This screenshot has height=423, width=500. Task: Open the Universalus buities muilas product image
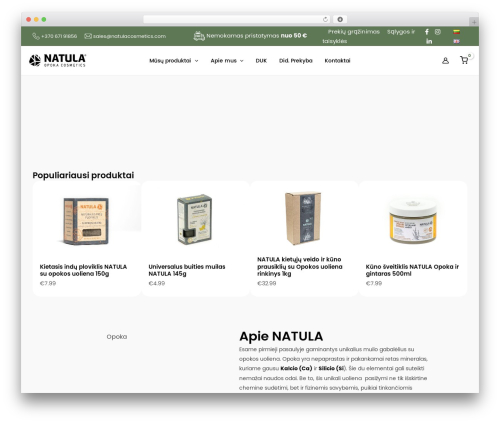[x=195, y=220]
